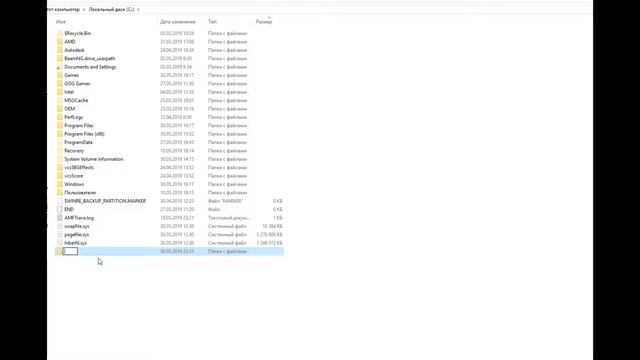Click the icon of the new folder being renamed
The image size is (640, 360).
[x=60, y=251]
